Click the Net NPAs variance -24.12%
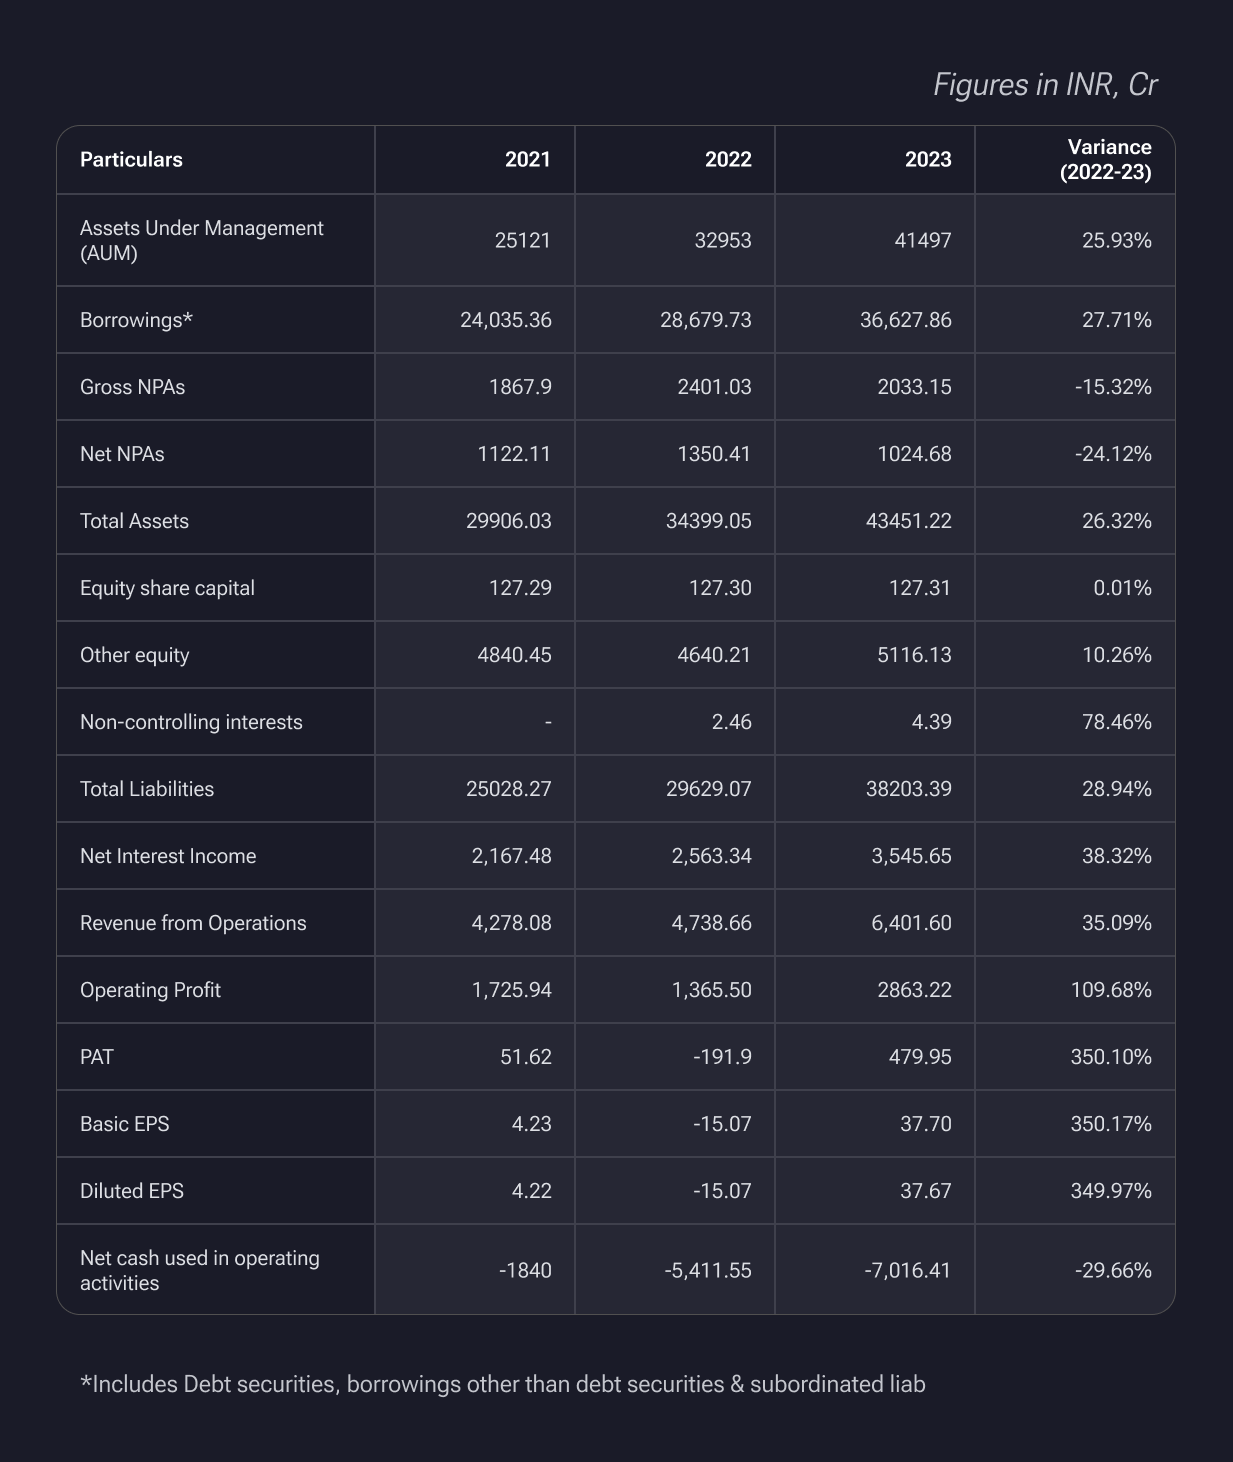Viewport: 1233px width, 1462px height. (1113, 454)
